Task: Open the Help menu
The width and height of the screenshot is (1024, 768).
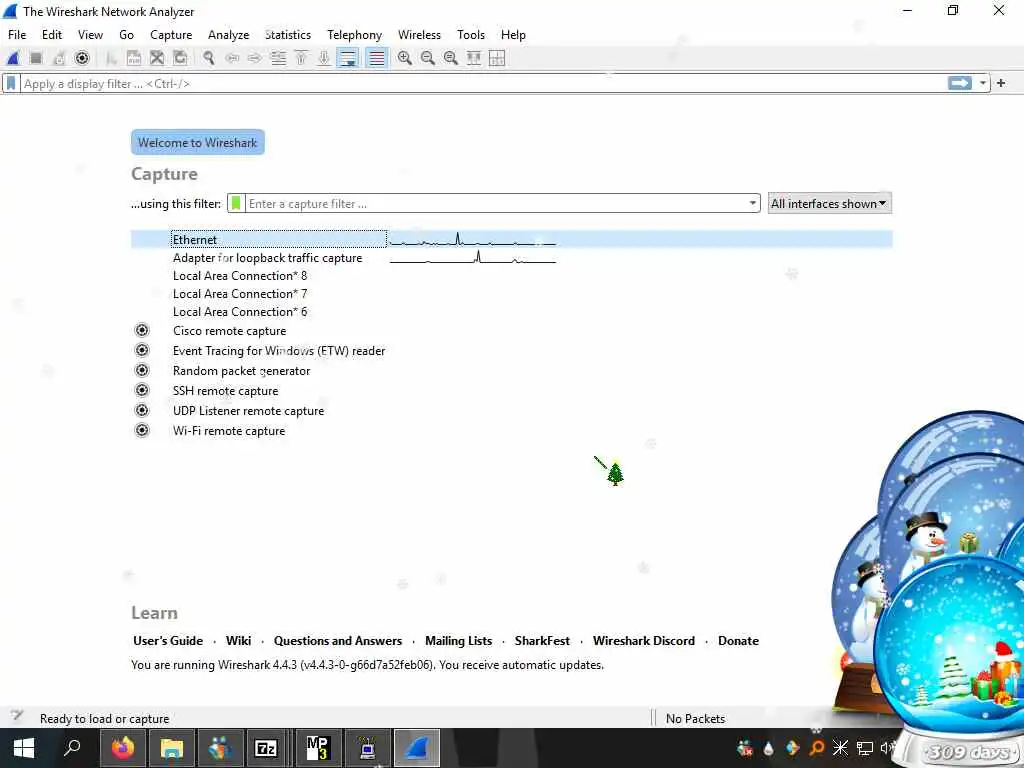Action: coord(513,35)
